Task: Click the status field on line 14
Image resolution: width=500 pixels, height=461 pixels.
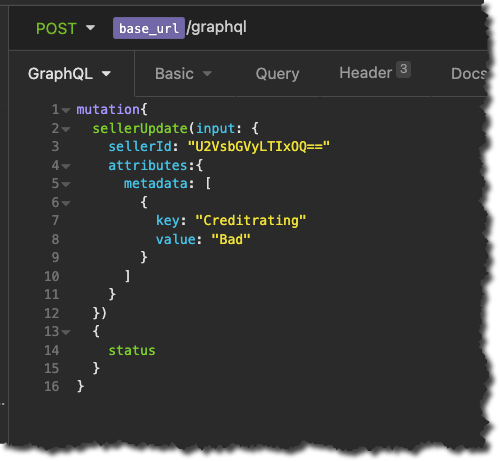Action: 132,350
